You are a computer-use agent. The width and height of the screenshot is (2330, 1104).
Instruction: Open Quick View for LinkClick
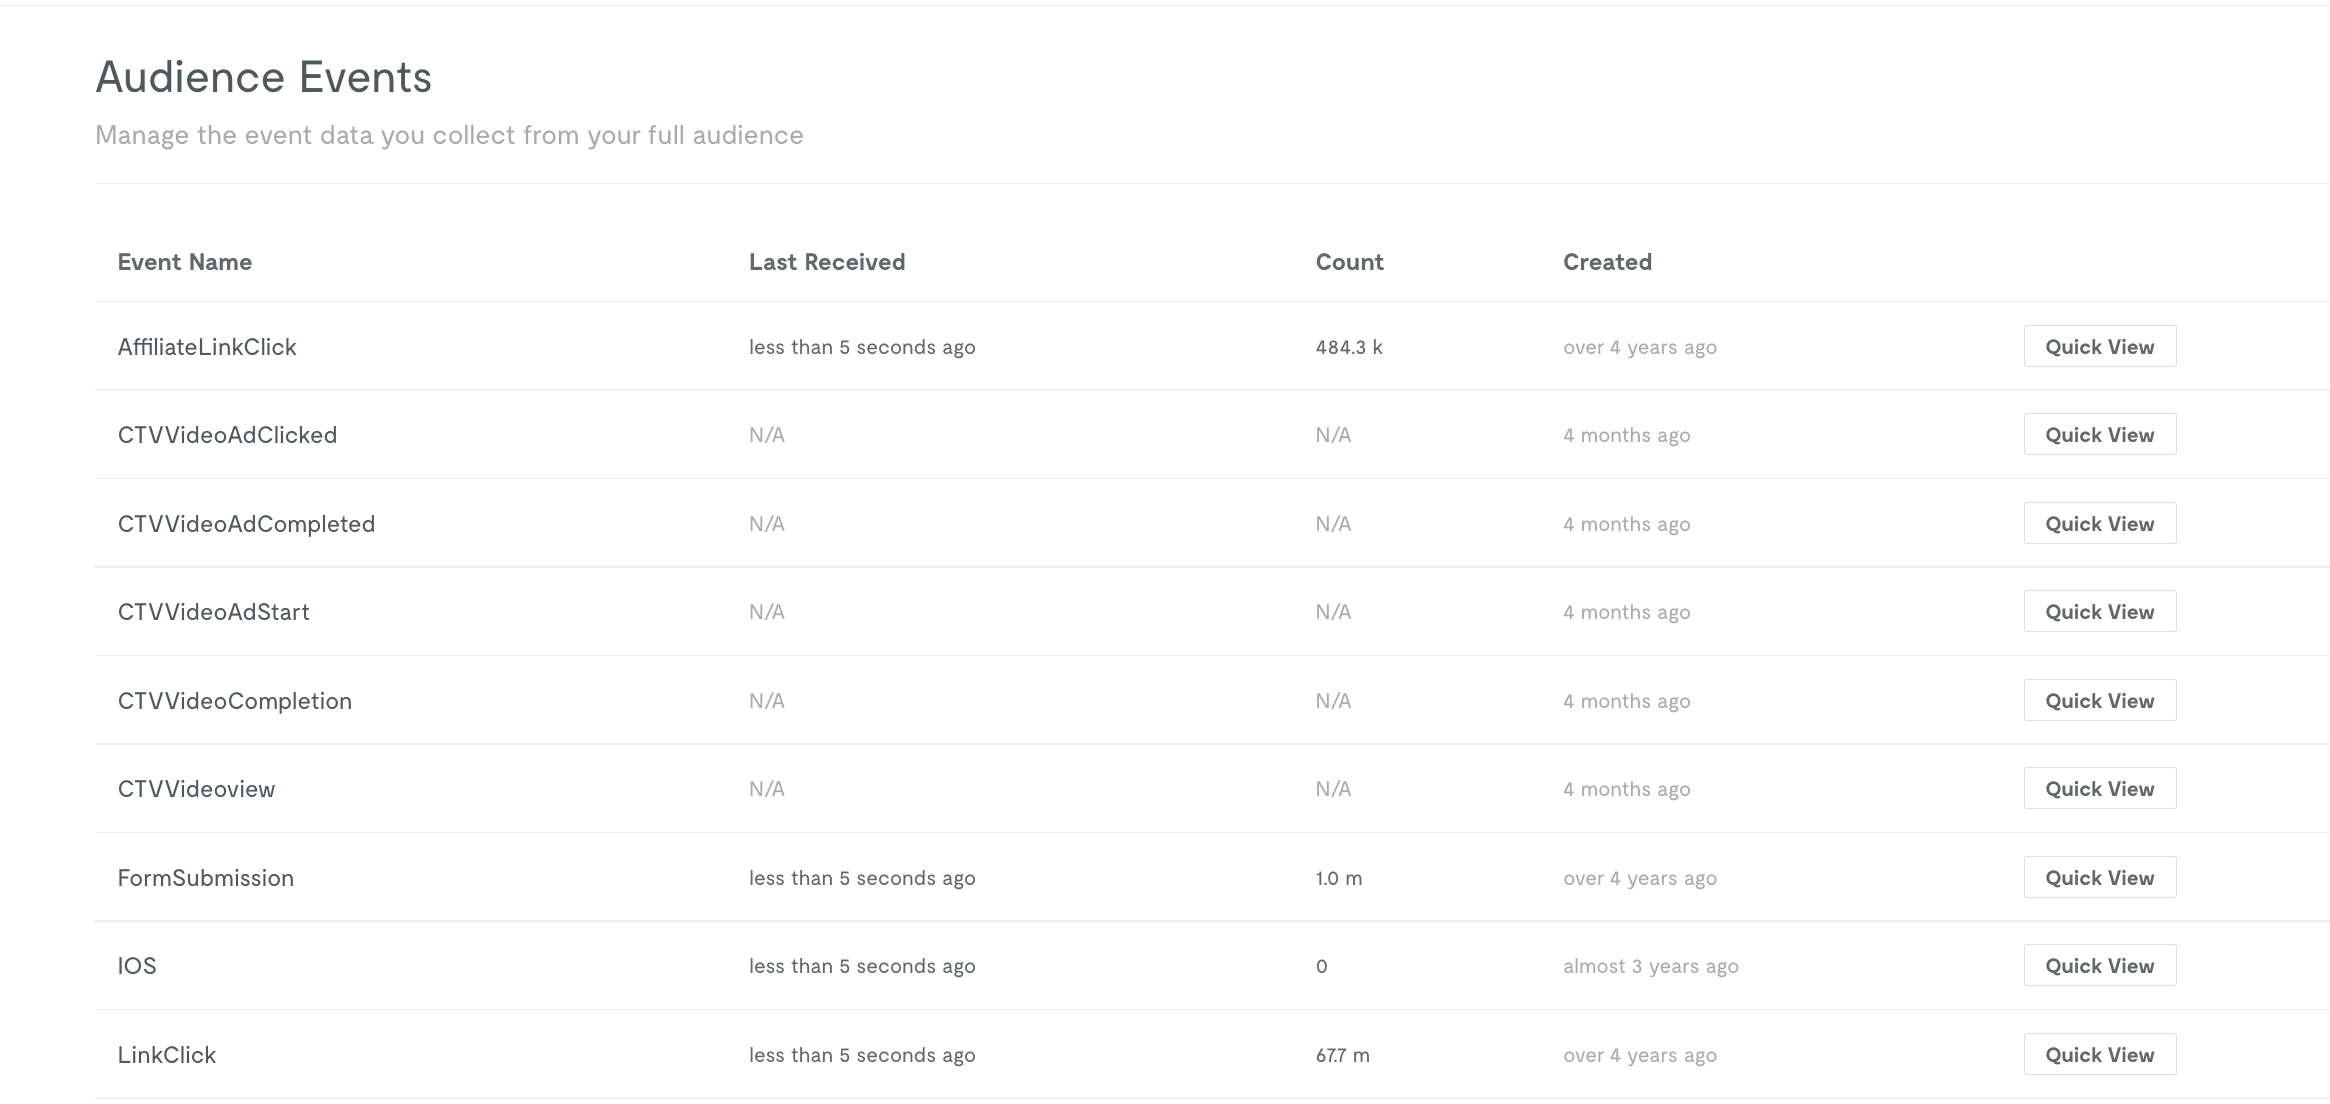pyautogui.click(x=2100, y=1054)
